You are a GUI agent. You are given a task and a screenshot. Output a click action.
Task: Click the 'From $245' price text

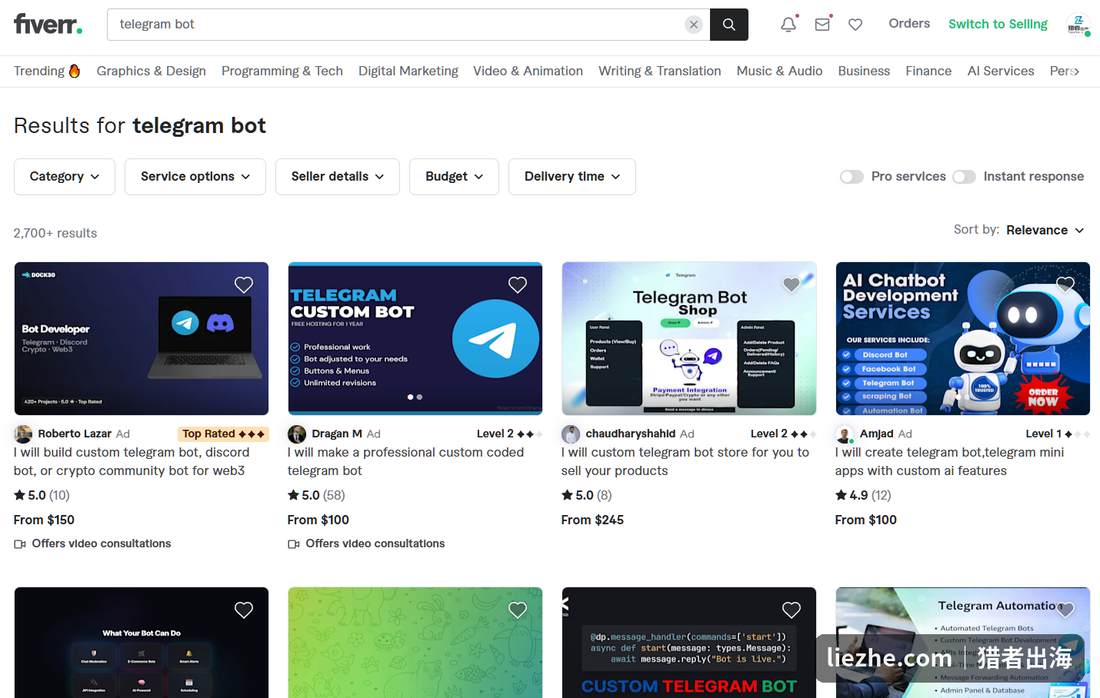click(592, 520)
